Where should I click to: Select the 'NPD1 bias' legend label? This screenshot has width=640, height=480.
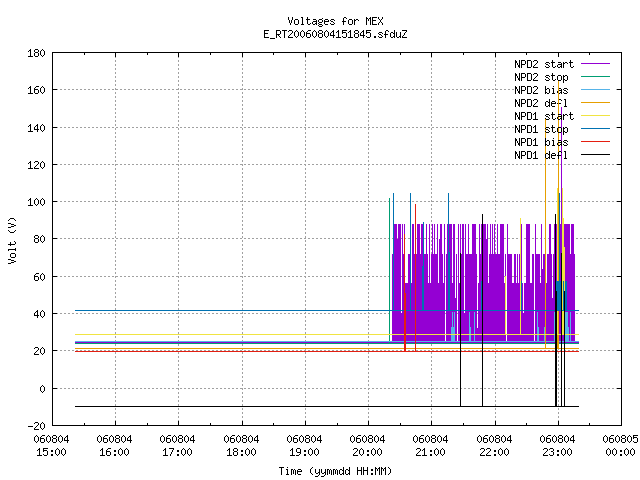point(541,142)
